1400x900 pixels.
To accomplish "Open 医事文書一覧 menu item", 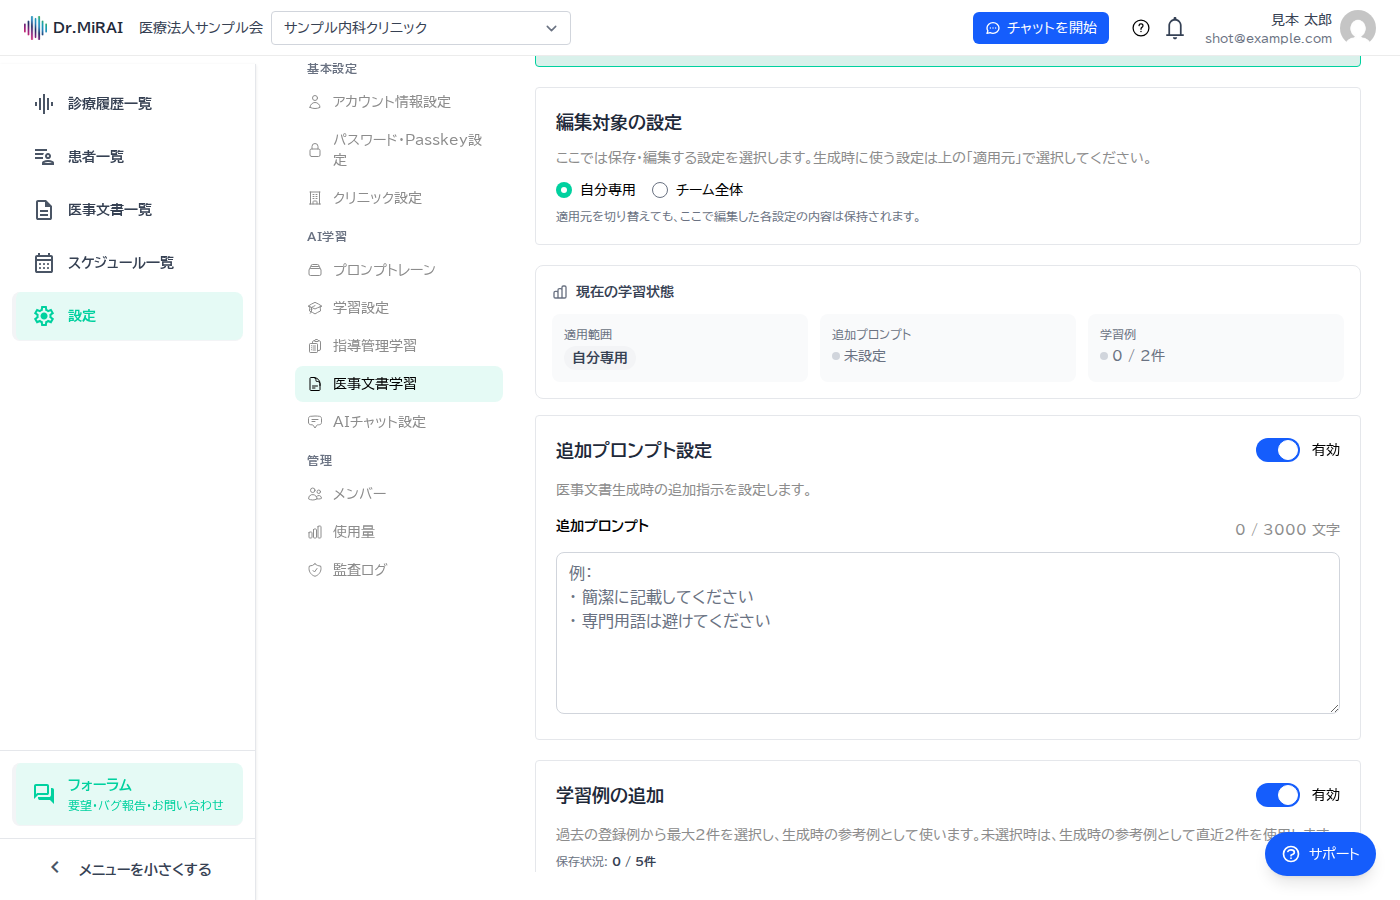I will (128, 210).
